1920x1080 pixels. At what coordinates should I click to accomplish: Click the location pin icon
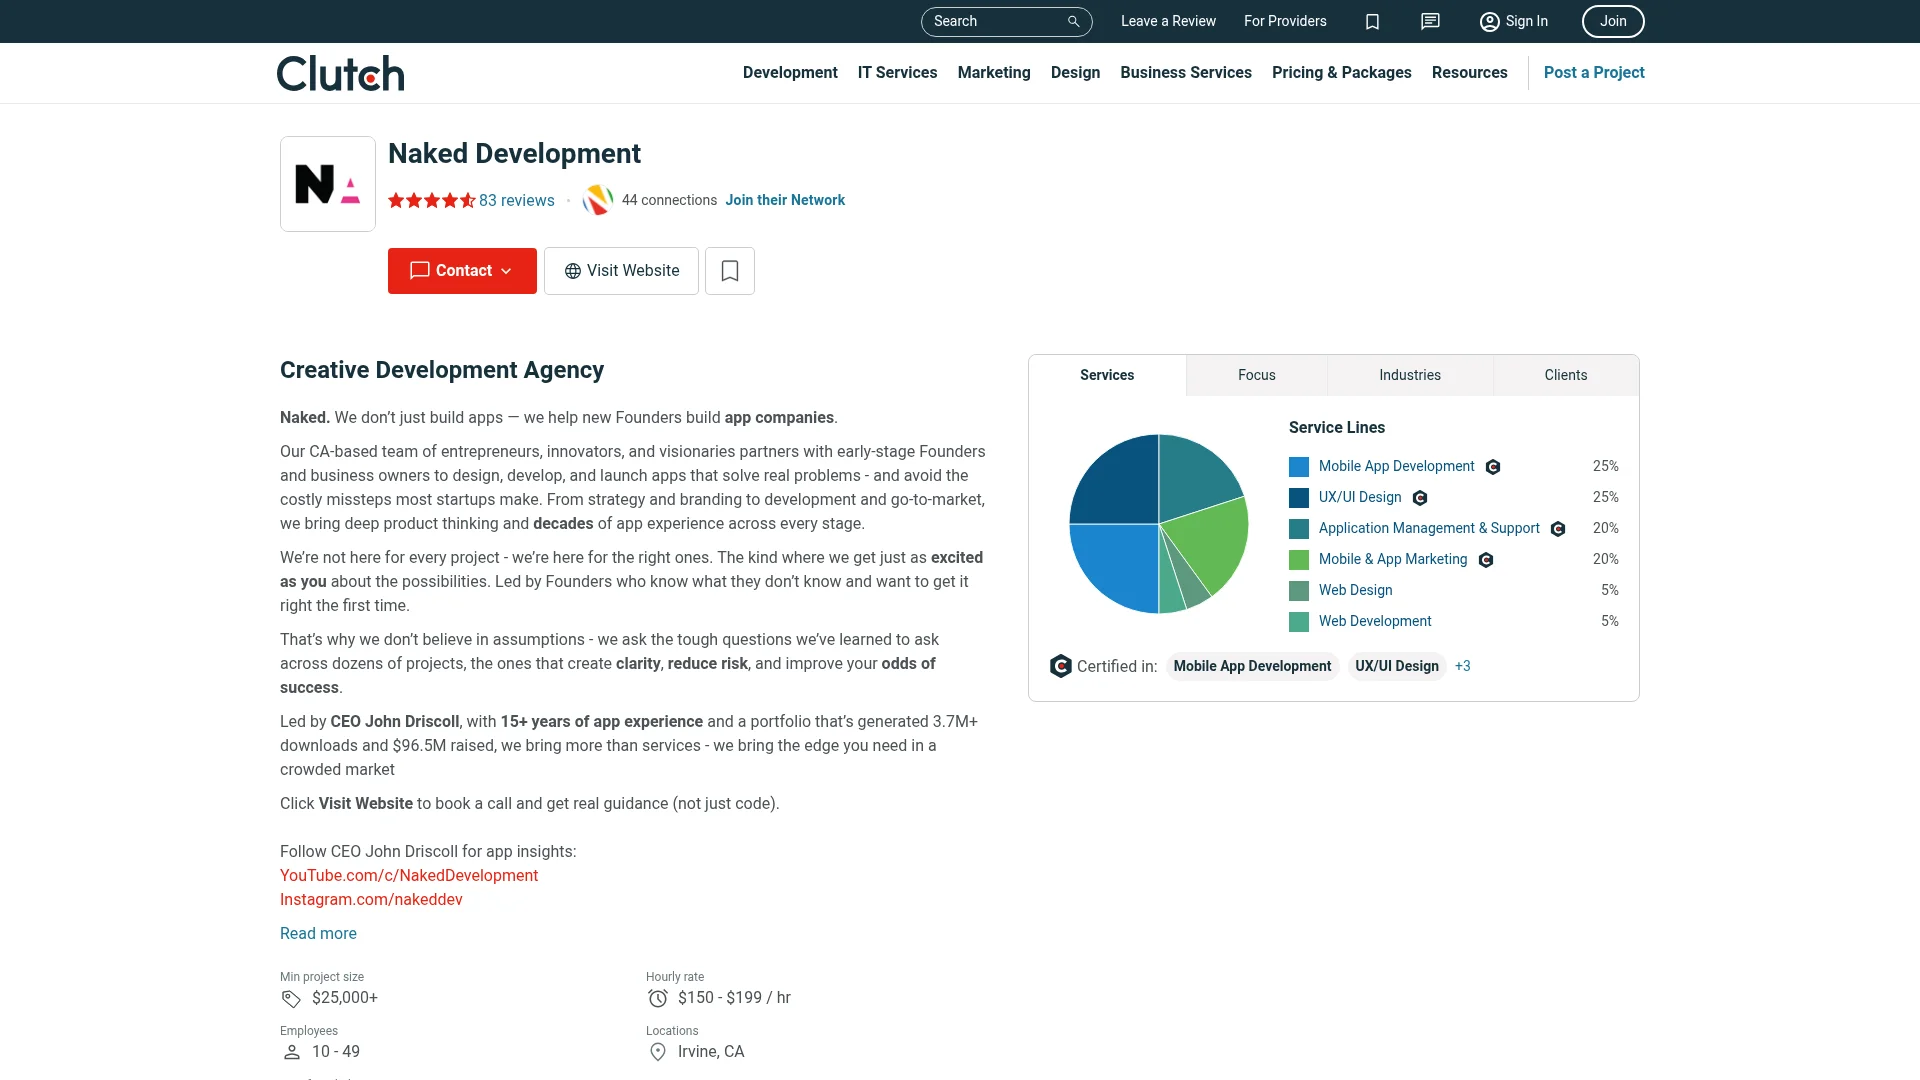coord(657,1052)
